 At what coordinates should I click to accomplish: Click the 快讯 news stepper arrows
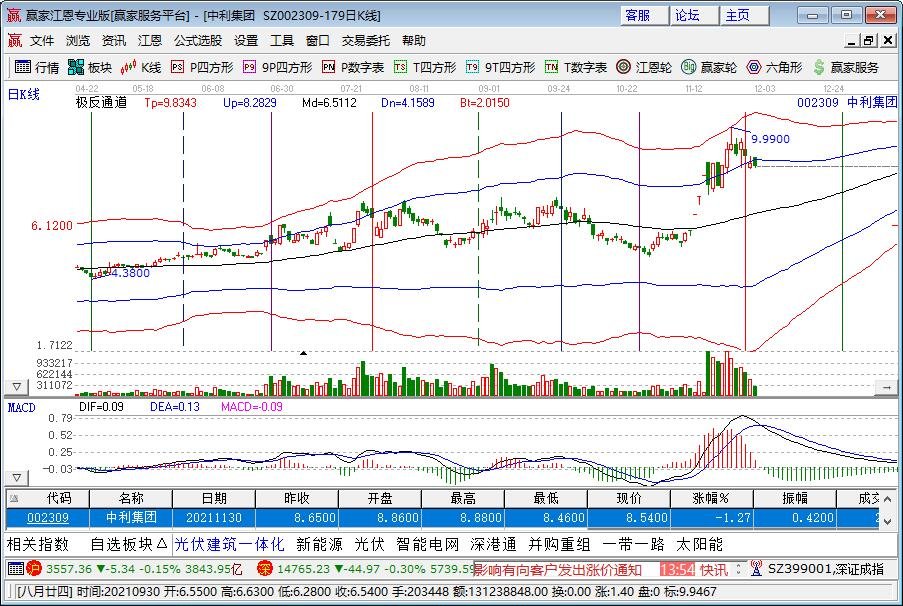(x=738, y=569)
